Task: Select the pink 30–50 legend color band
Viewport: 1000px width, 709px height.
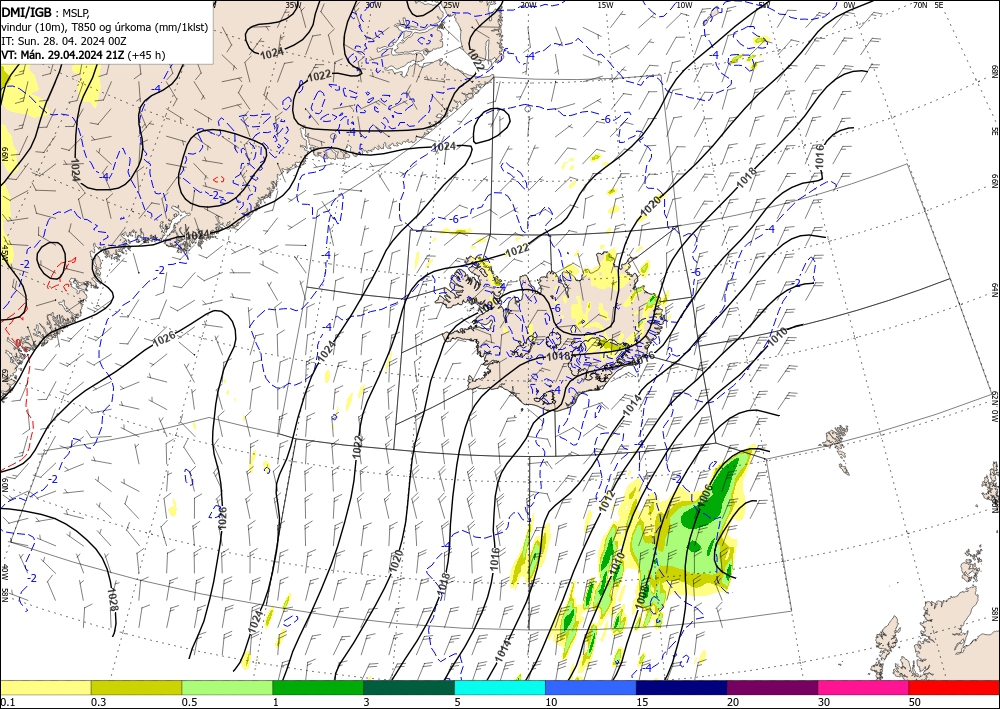Action: 864,687
